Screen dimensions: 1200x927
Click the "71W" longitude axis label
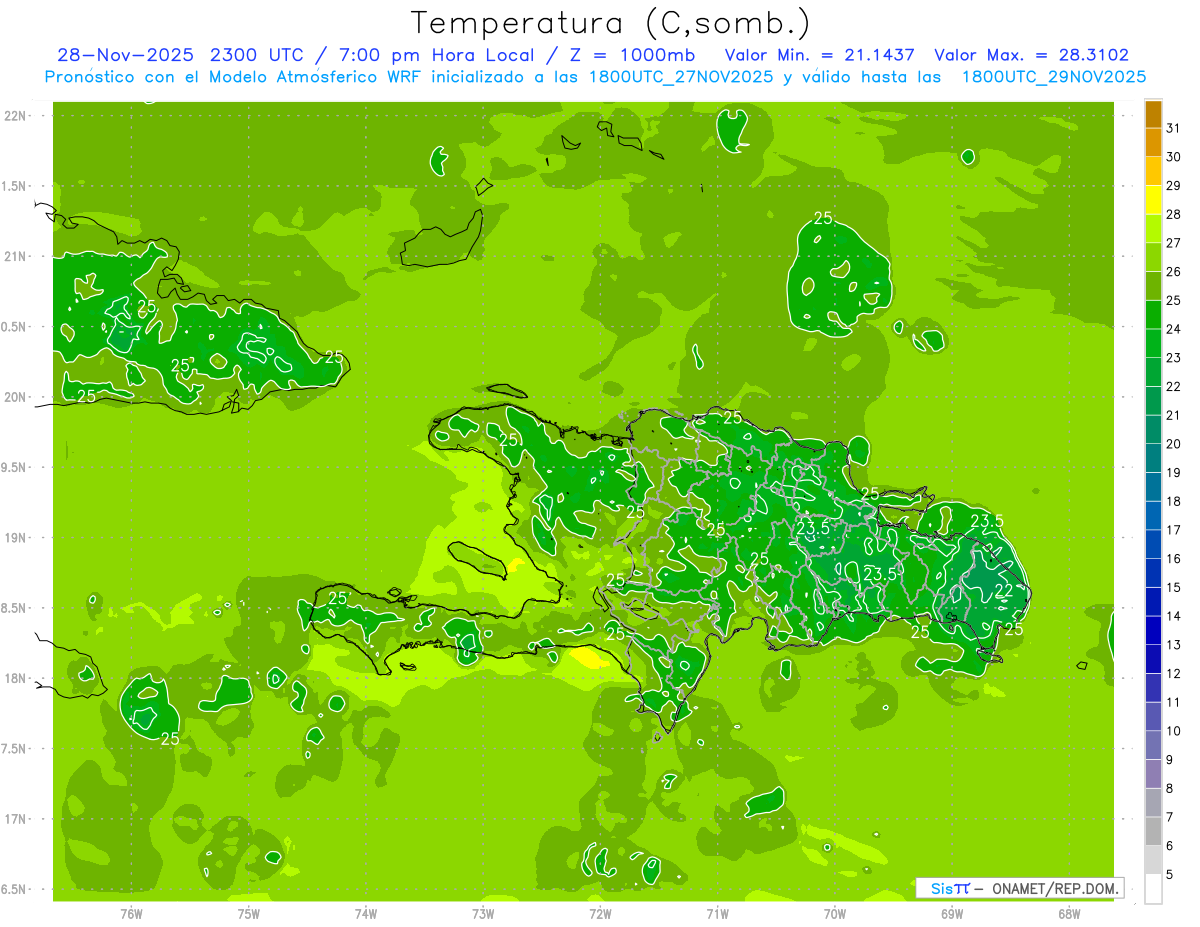point(717,914)
